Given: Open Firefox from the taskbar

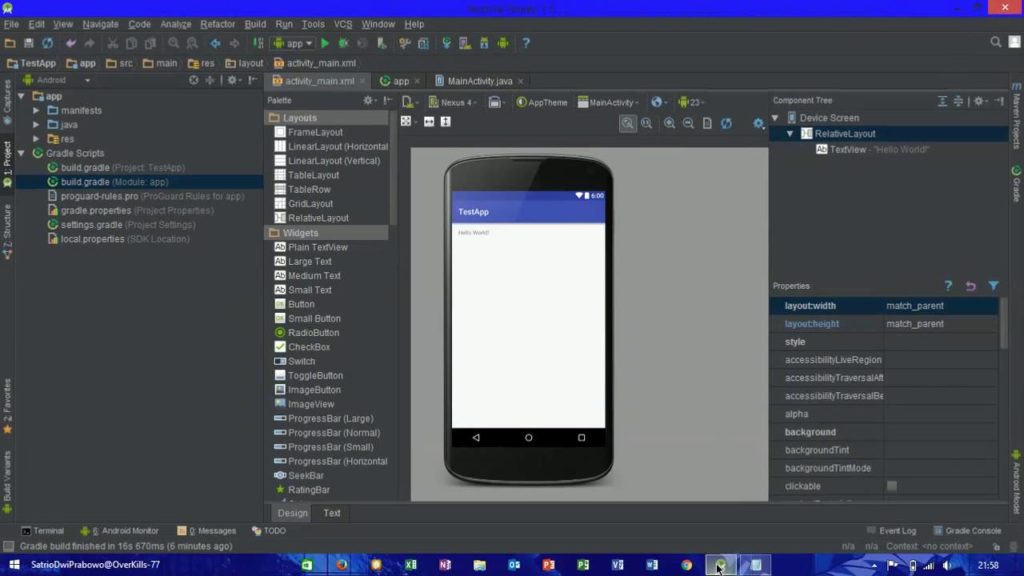Looking at the screenshot, I should tap(342, 564).
